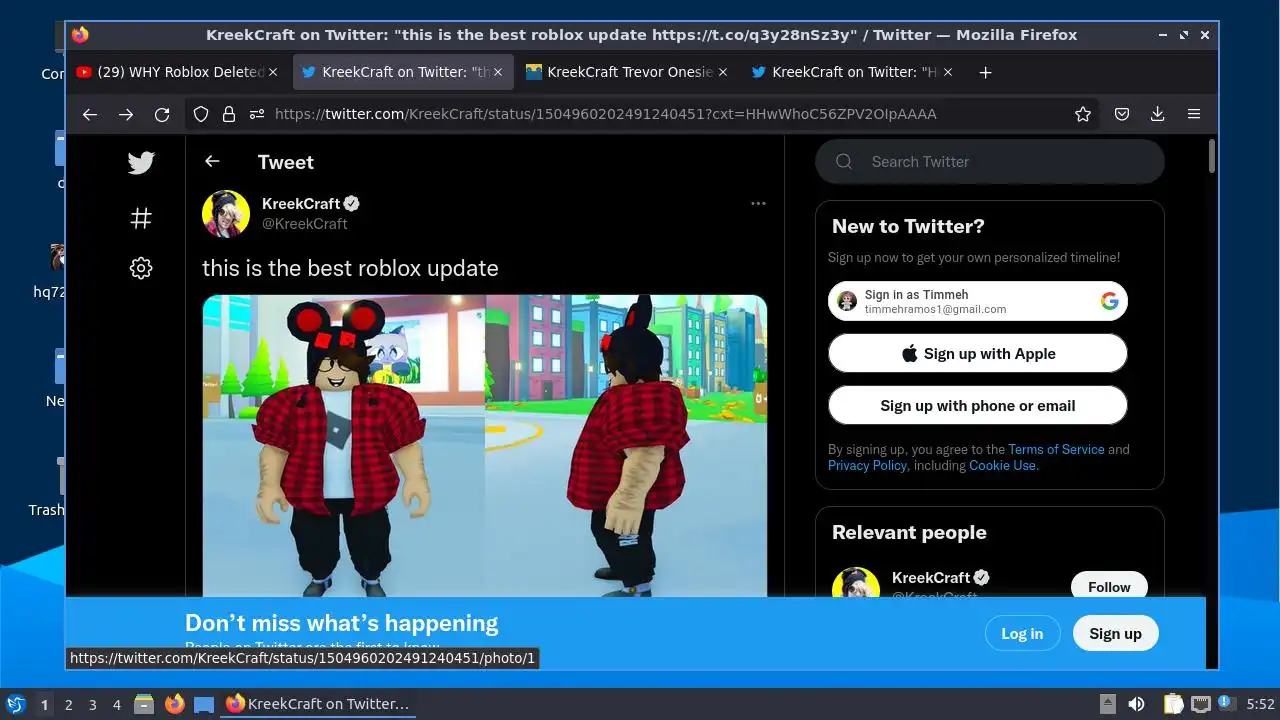This screenshot has width=1280, height=720.
Task: Open Firefox downloads panel
Action: (x=1158, y=114)
